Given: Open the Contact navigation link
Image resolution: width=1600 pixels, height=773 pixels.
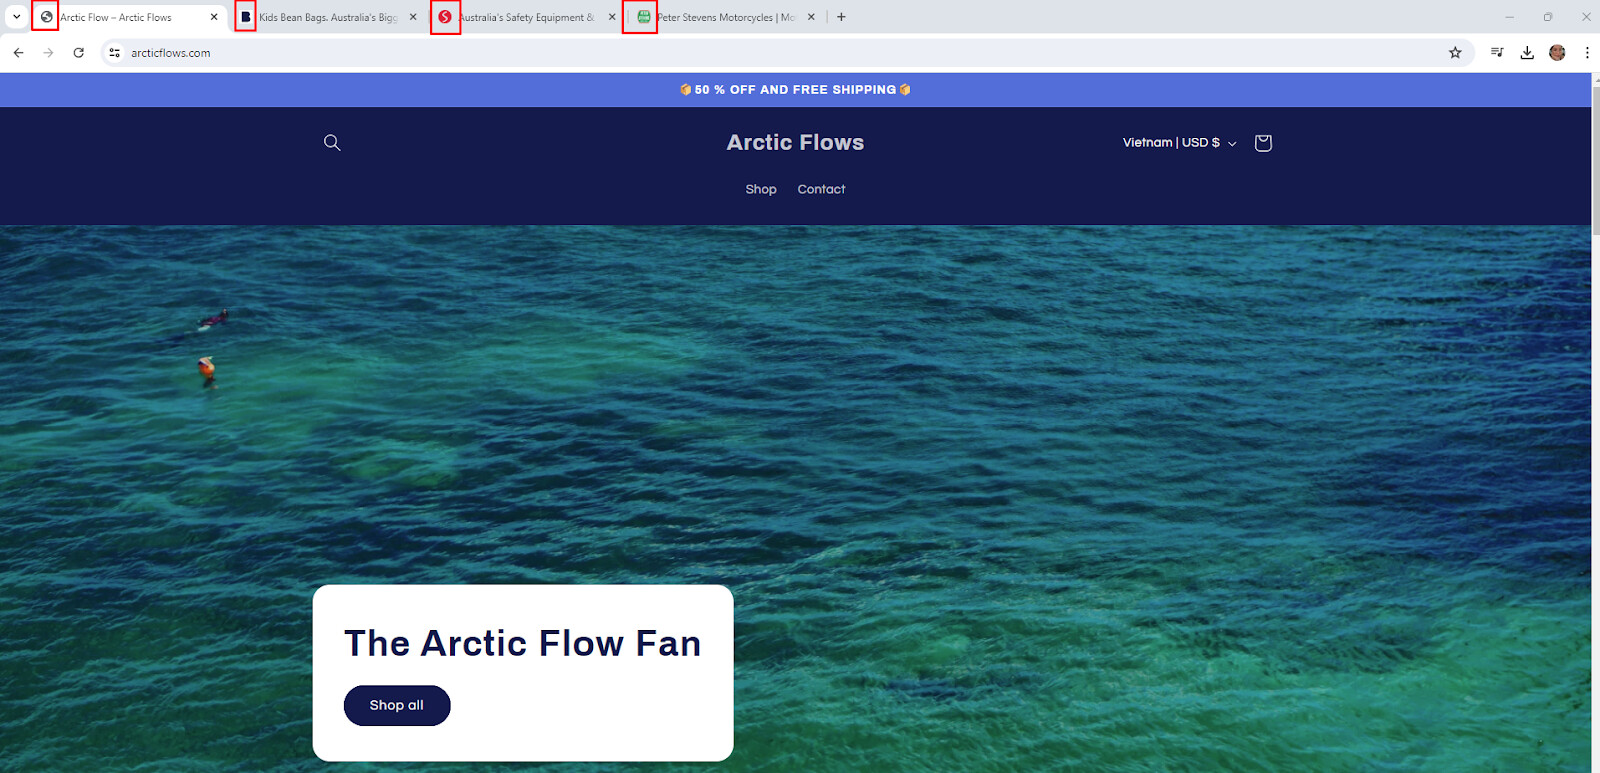Looking at the screenshot, I should (x=821, y=189).
